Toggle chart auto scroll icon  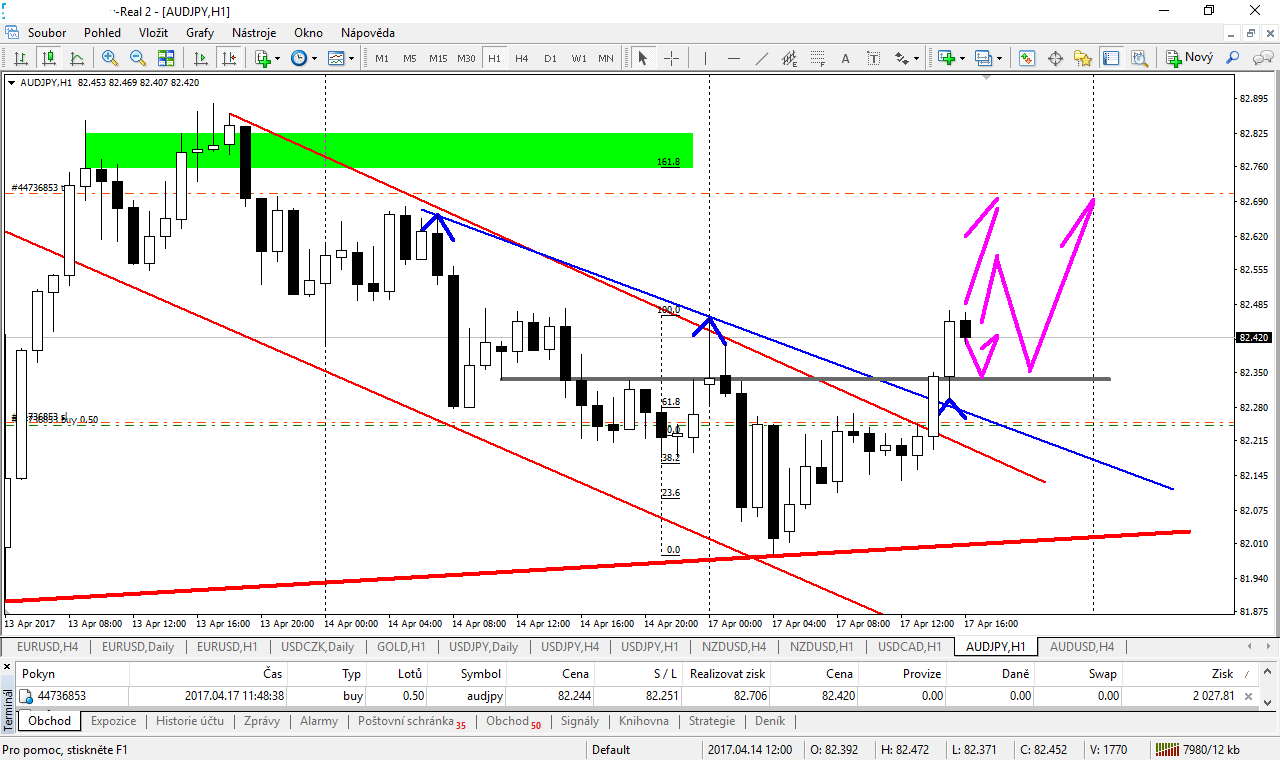[x=201, y=58]
